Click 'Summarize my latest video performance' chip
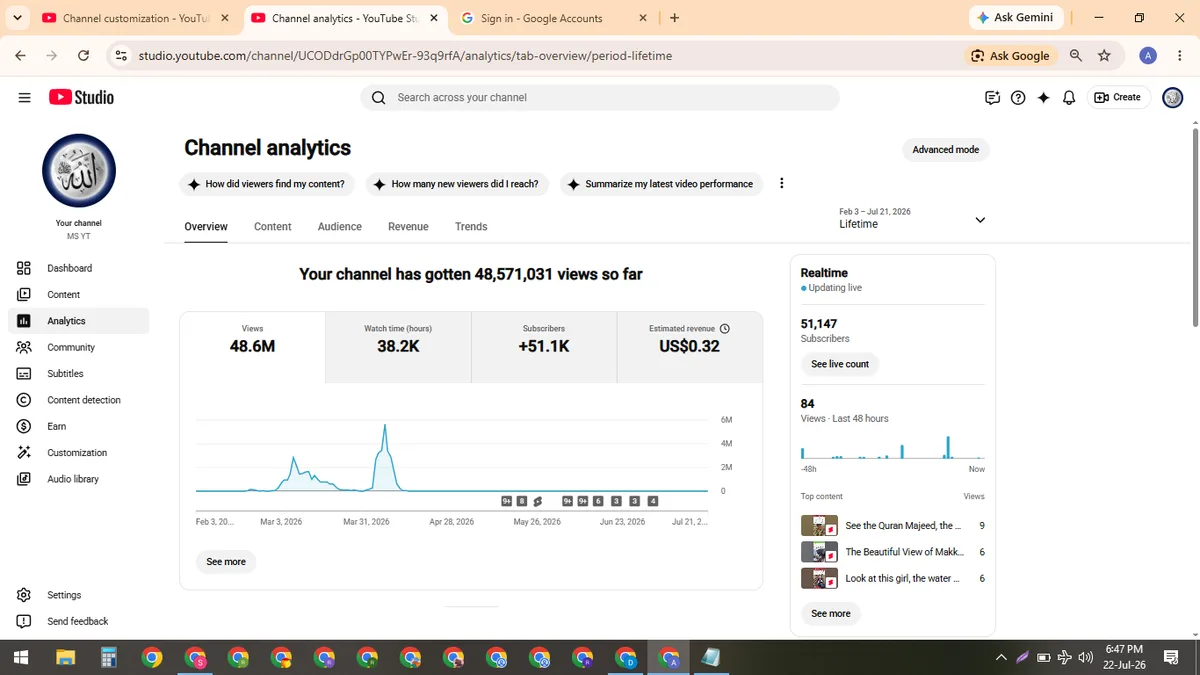 (660, 184)
